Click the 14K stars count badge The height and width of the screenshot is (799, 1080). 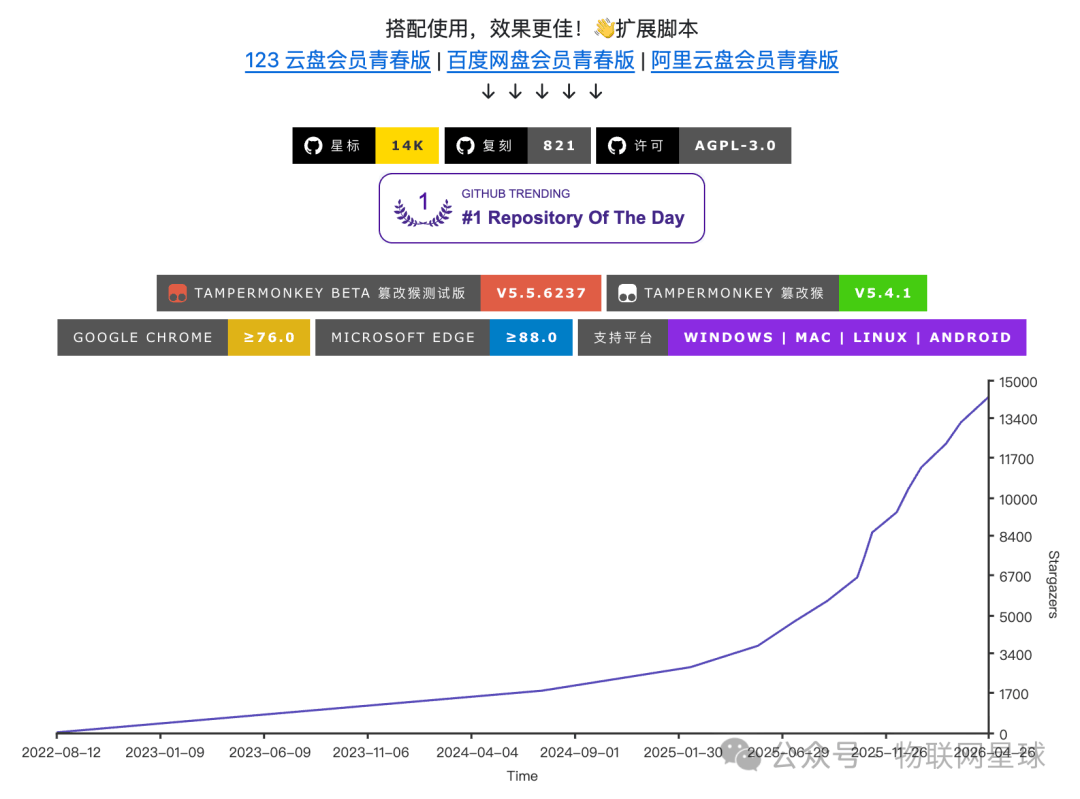407,145
